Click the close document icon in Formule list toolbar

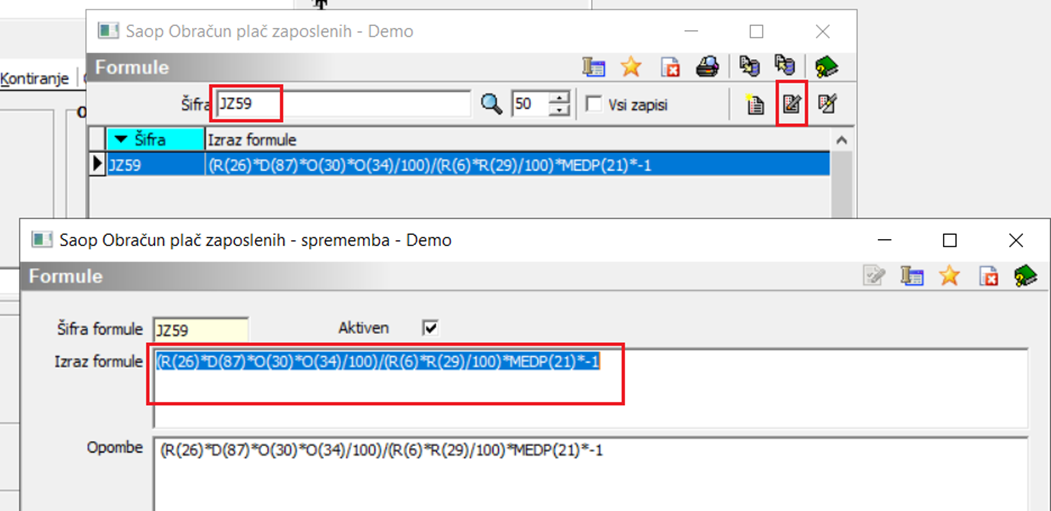tap(670, 67)
